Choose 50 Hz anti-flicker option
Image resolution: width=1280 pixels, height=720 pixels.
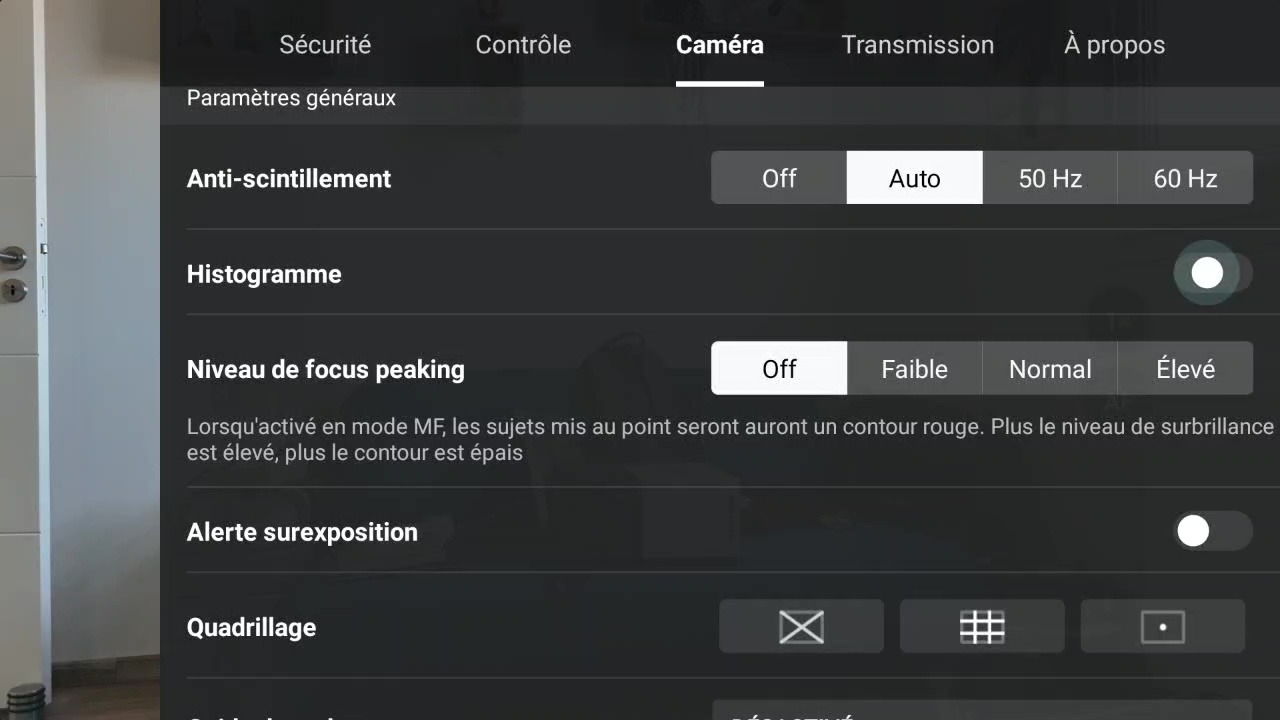tap(1050, 178)
